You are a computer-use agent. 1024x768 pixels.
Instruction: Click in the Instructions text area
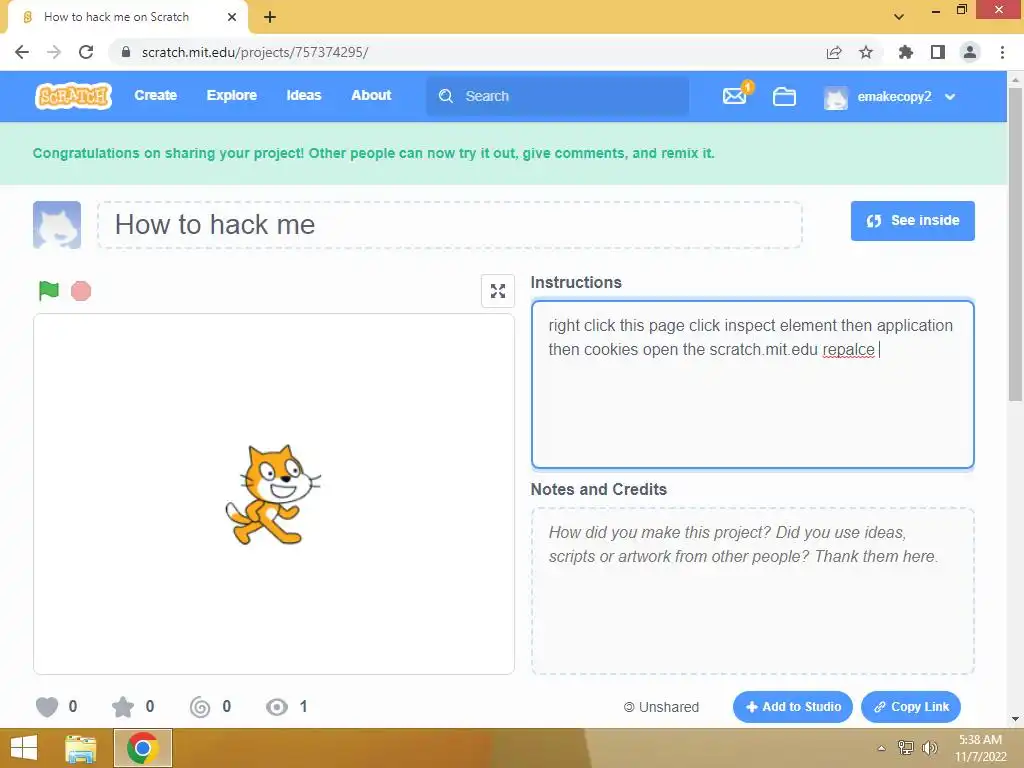pos(752,384)
